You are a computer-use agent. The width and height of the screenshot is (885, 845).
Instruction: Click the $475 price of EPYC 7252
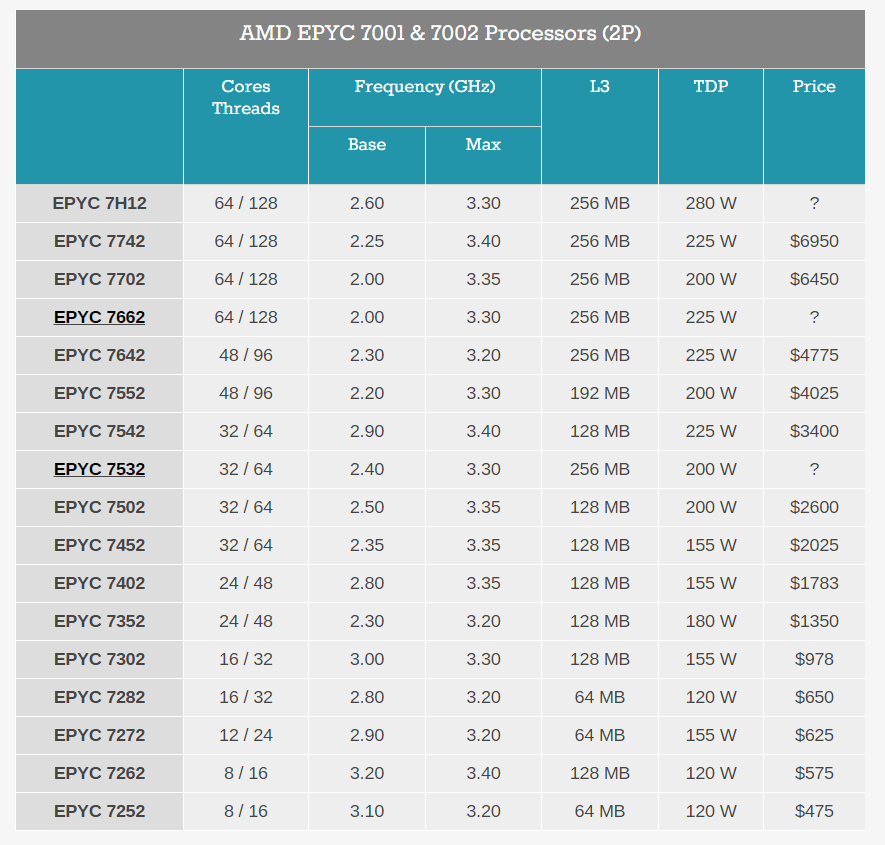tap(814, 811)
